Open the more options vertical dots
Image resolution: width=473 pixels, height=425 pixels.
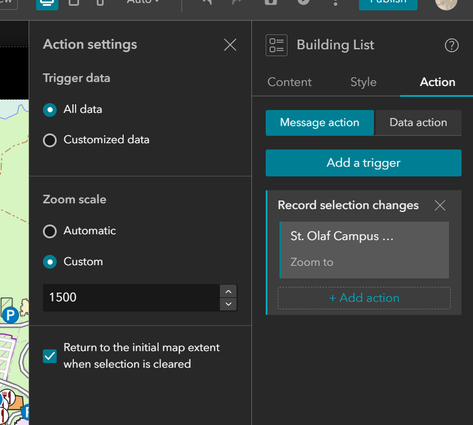335,3
